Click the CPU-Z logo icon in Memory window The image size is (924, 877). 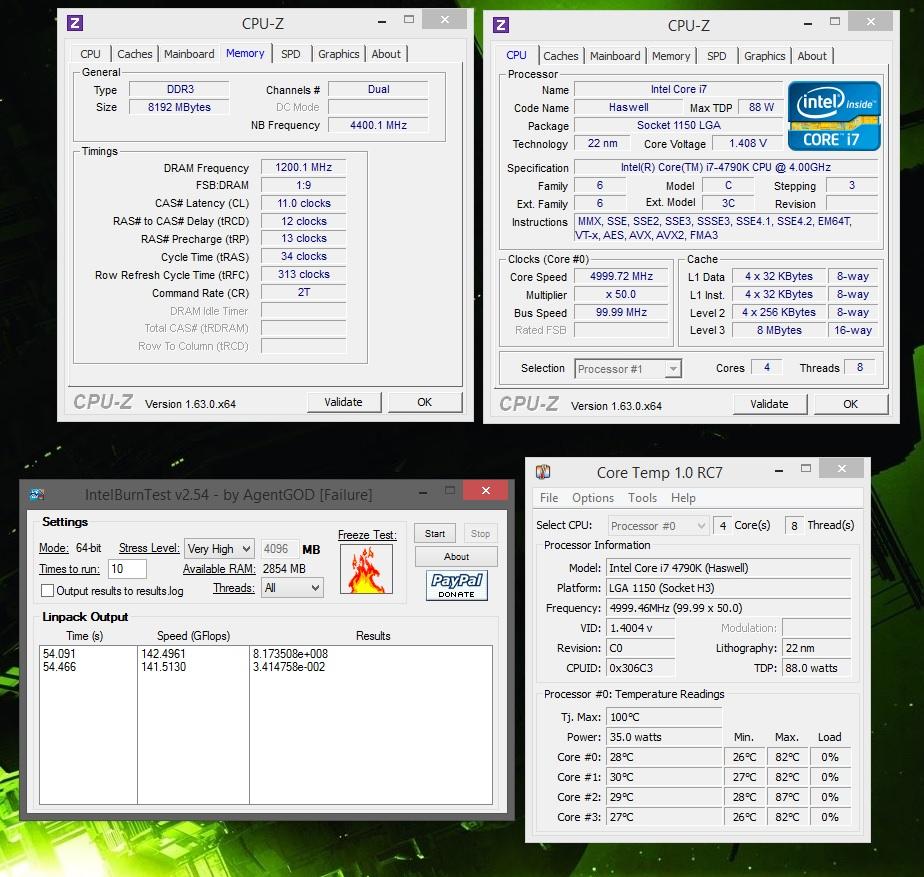coord(75,23)
